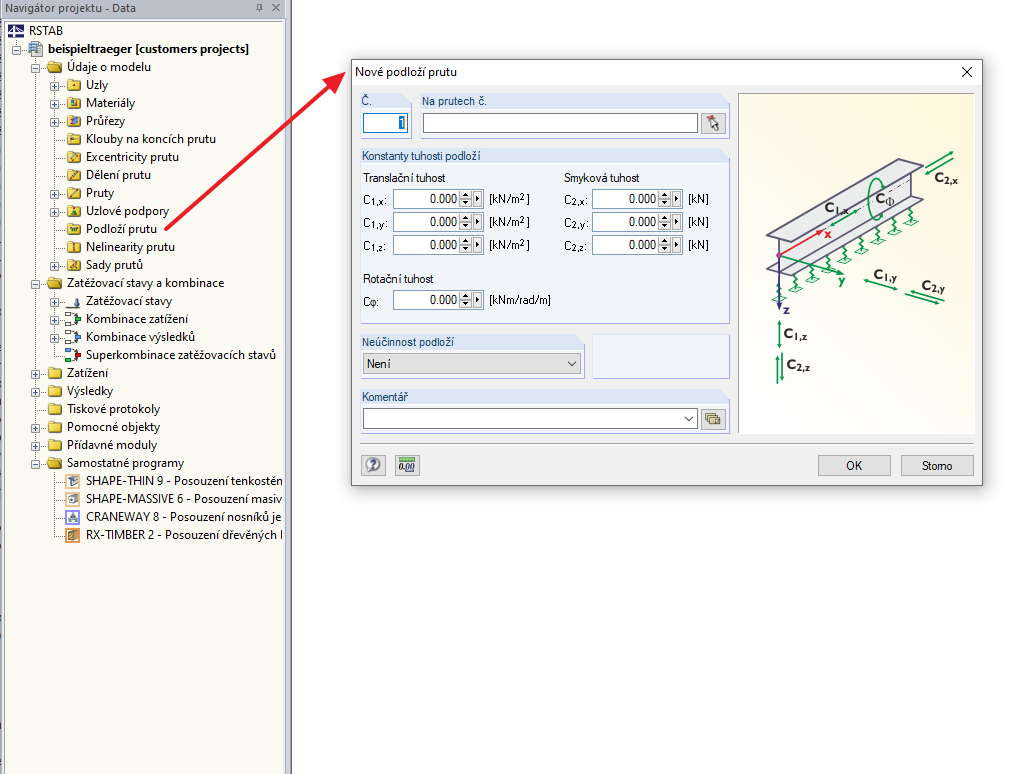
Task: Close the Navigátor projektu panel
Action: 276,8
